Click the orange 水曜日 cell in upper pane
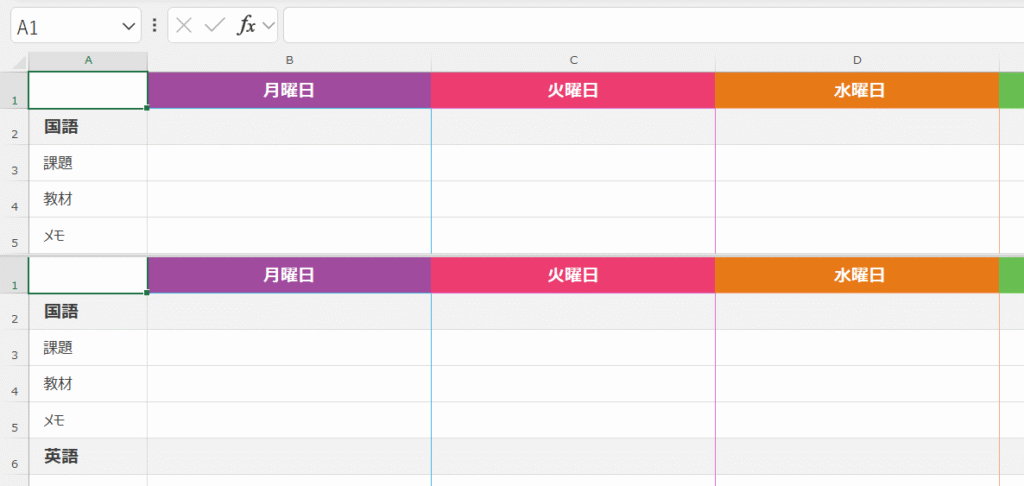Viewport: 1024px width, 486px height. pos(857,90)
